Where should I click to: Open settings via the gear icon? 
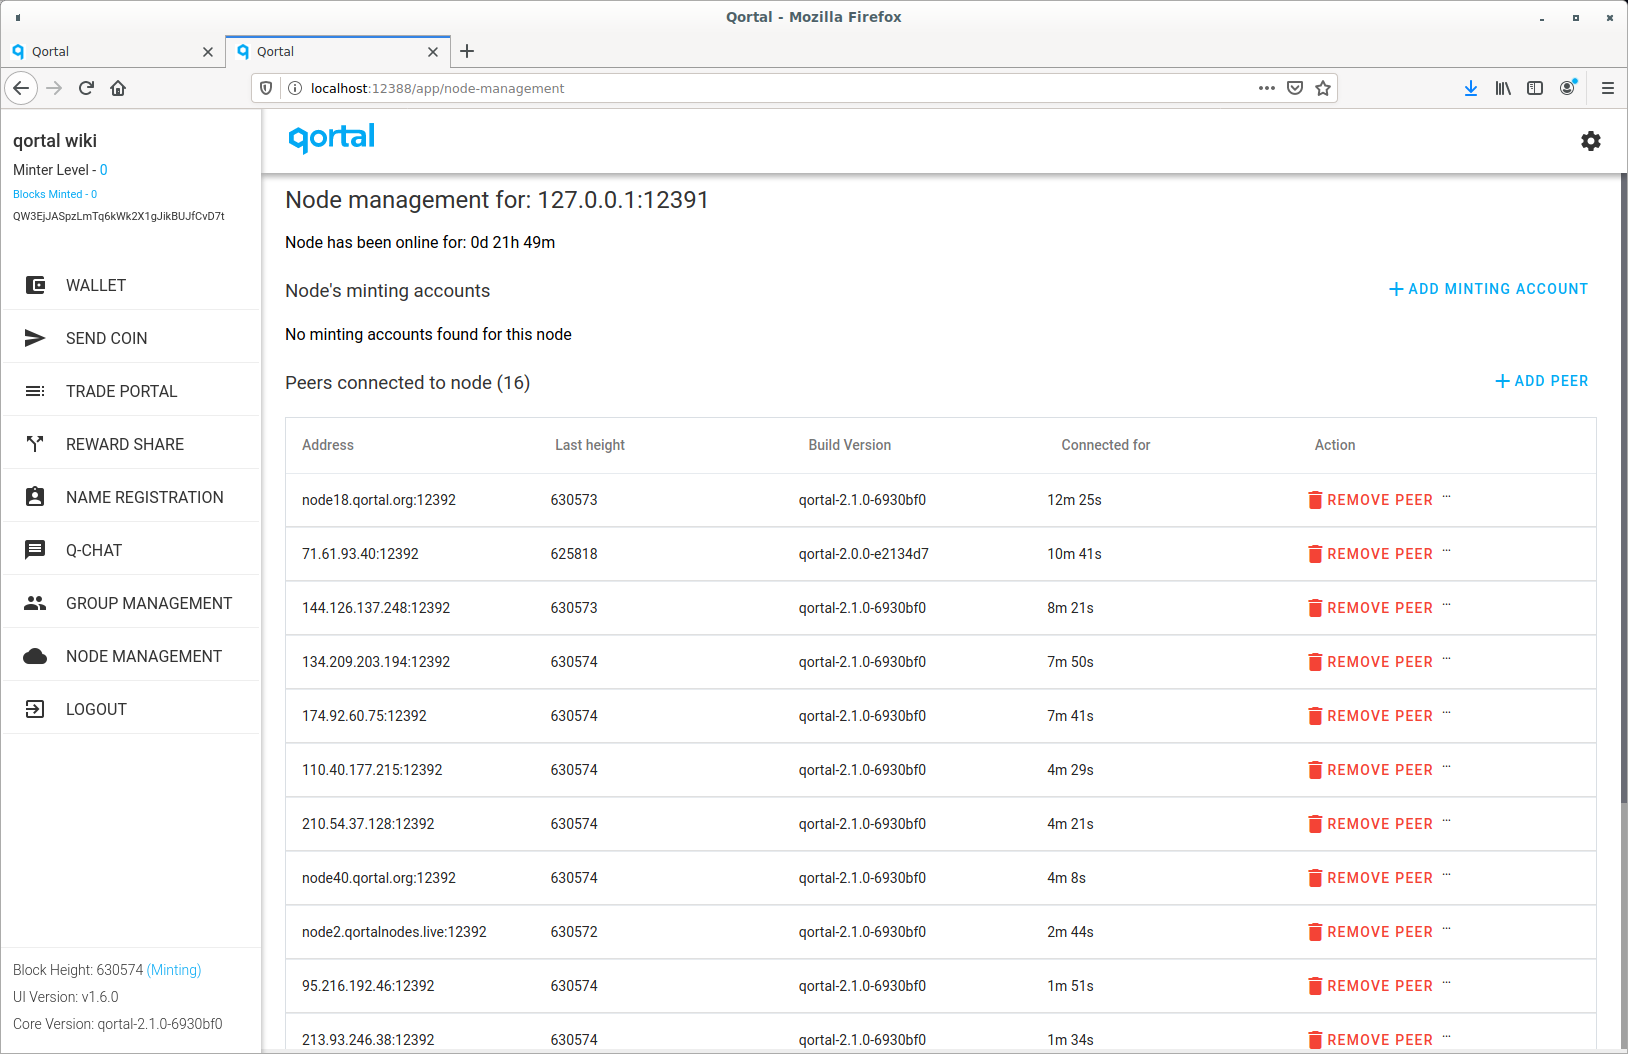(x=1591, y=141)
